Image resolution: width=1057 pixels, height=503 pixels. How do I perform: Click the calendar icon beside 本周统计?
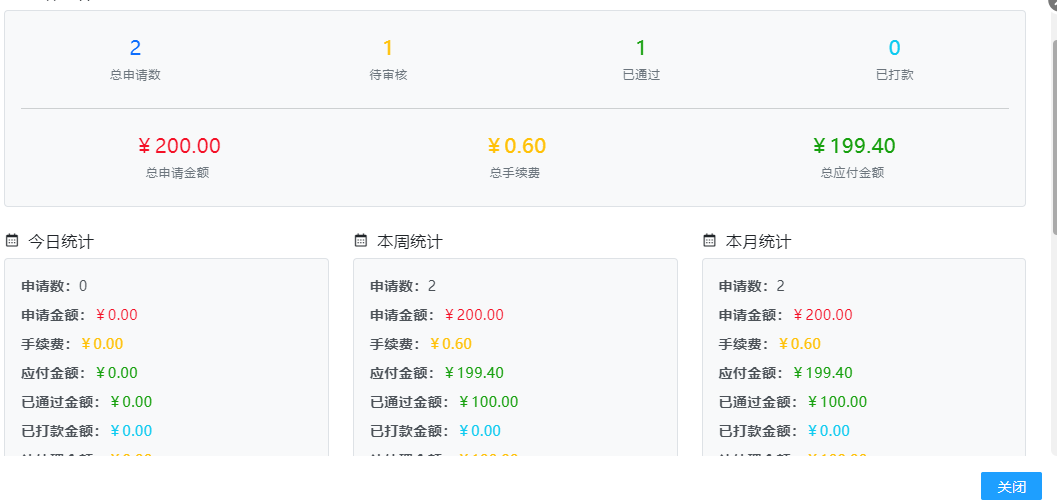361,241
